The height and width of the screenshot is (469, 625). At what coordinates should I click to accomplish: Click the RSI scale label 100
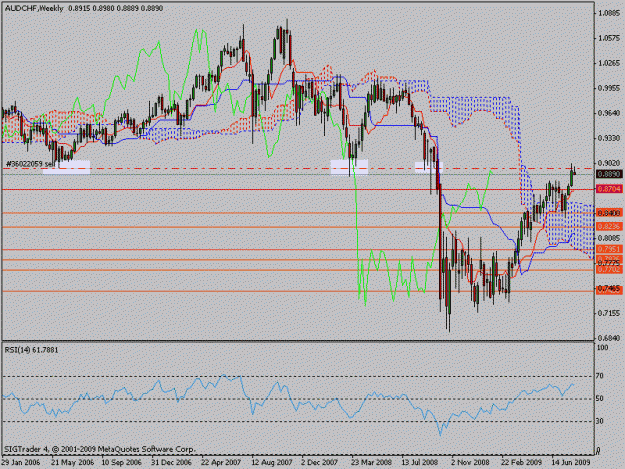[603, 348]
